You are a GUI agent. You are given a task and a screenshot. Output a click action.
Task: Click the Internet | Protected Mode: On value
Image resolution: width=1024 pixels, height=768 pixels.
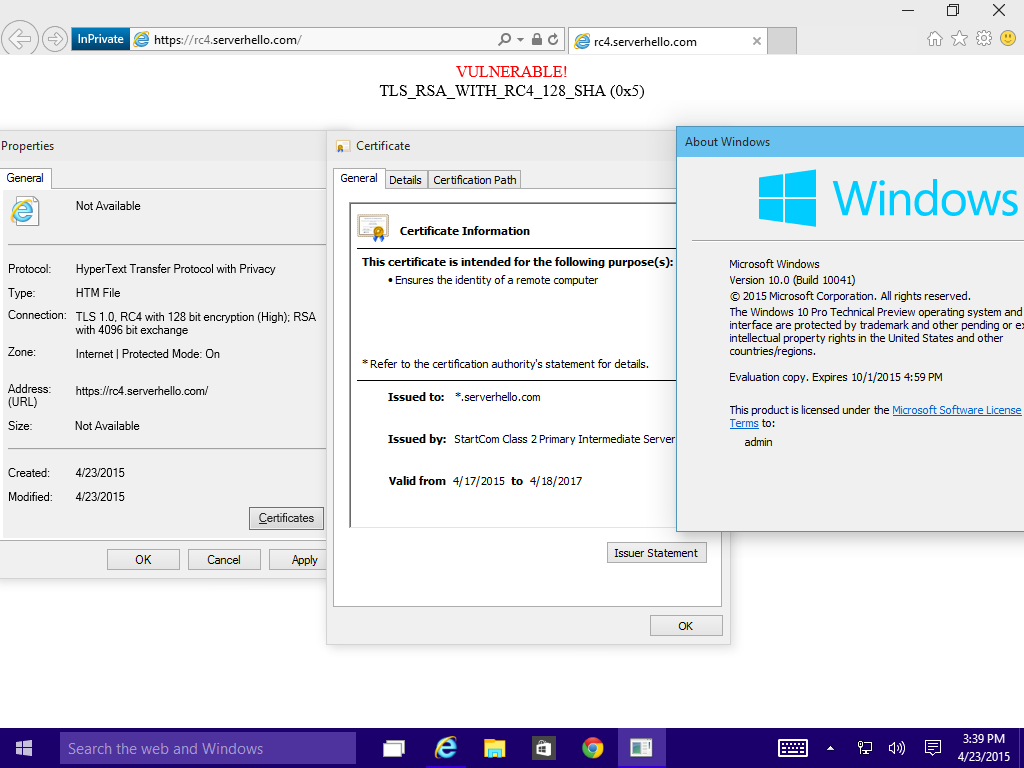(x=148, y=354)
